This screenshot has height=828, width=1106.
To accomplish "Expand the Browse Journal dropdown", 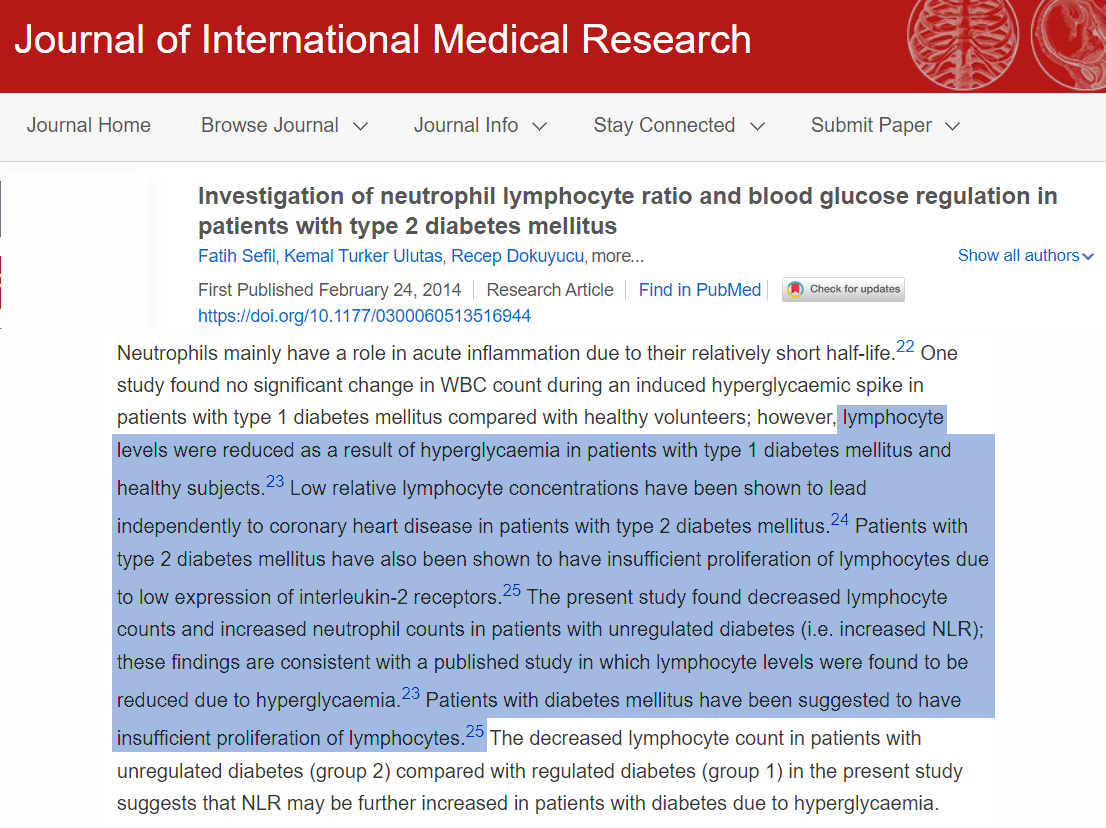I will point(284,125).
